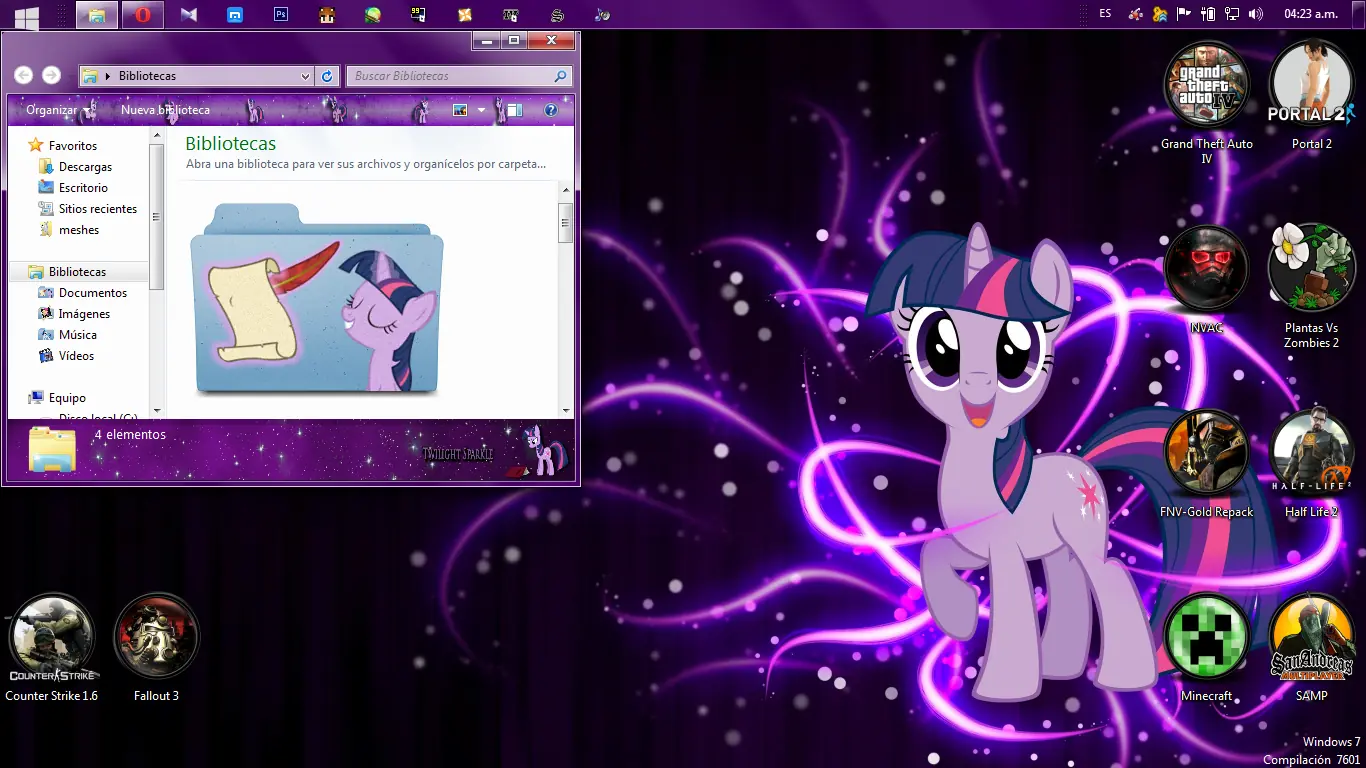The height and width of the screenshot is (768, 1366).
Task: Select the Twilight Sparkle library folder thumbnail
Action: click(317, 297)
